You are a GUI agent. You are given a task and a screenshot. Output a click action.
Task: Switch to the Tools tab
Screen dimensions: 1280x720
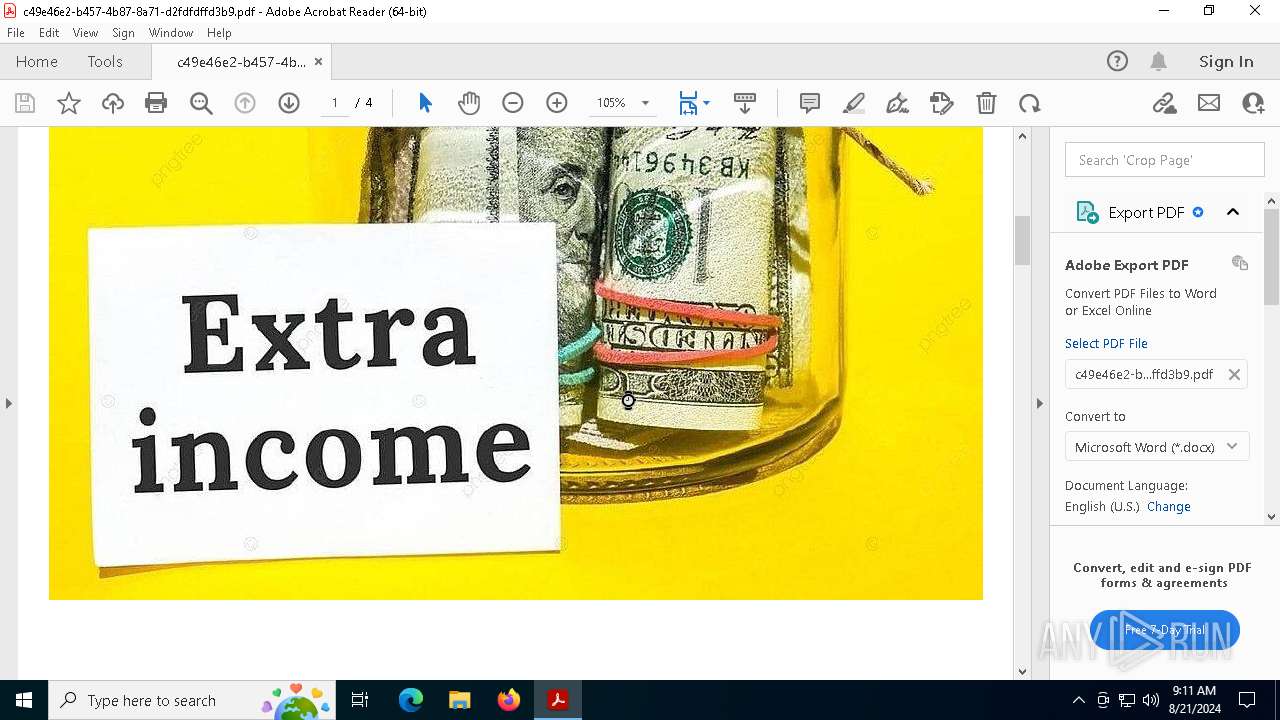105,61
